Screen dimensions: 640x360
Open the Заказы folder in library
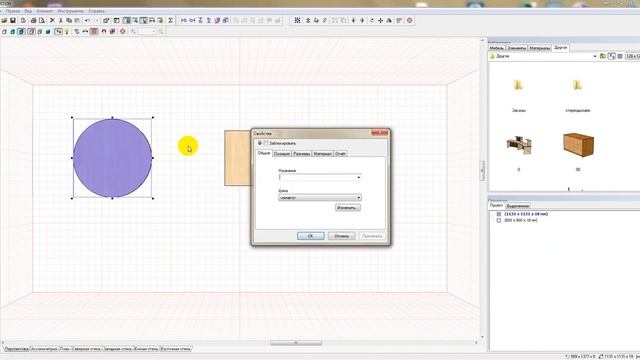pyautogui.click(x=518, y=85)
